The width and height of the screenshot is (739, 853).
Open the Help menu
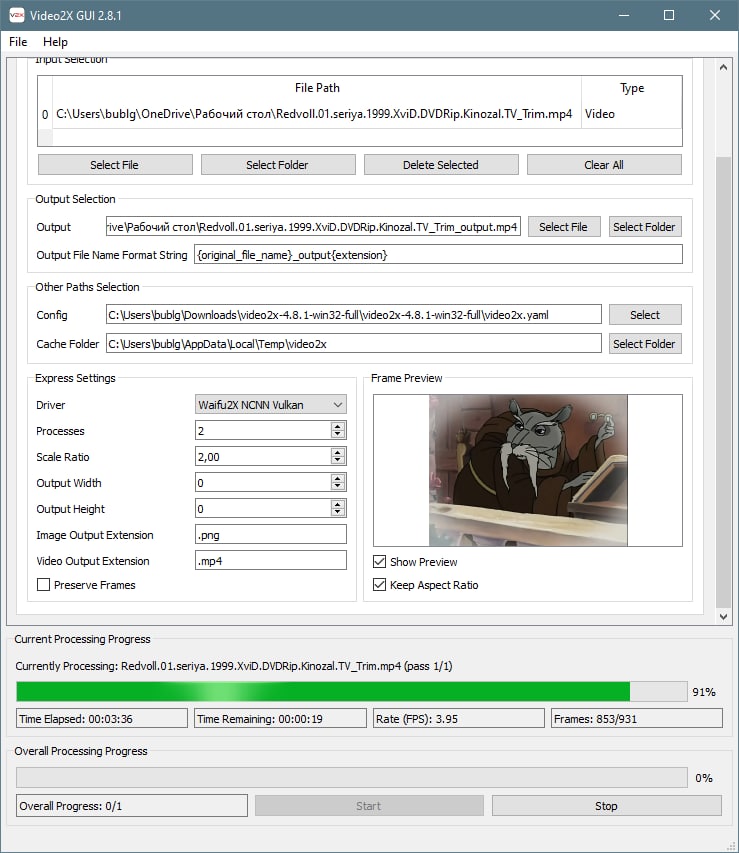point(55,42)
